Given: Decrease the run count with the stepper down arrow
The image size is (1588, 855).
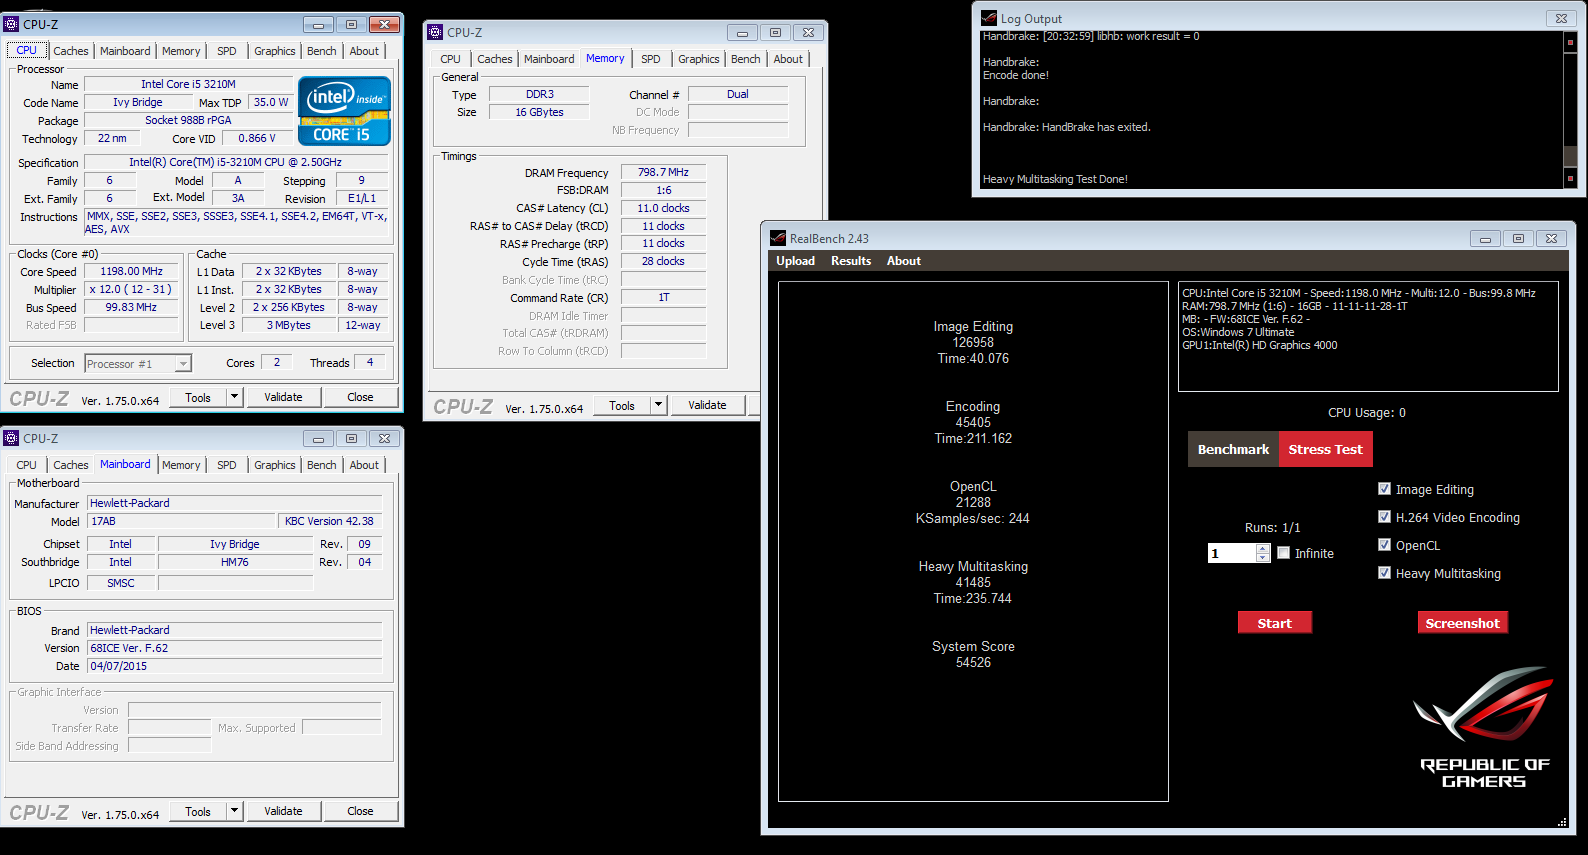Looking at the screenshot, I should 1263,558.
